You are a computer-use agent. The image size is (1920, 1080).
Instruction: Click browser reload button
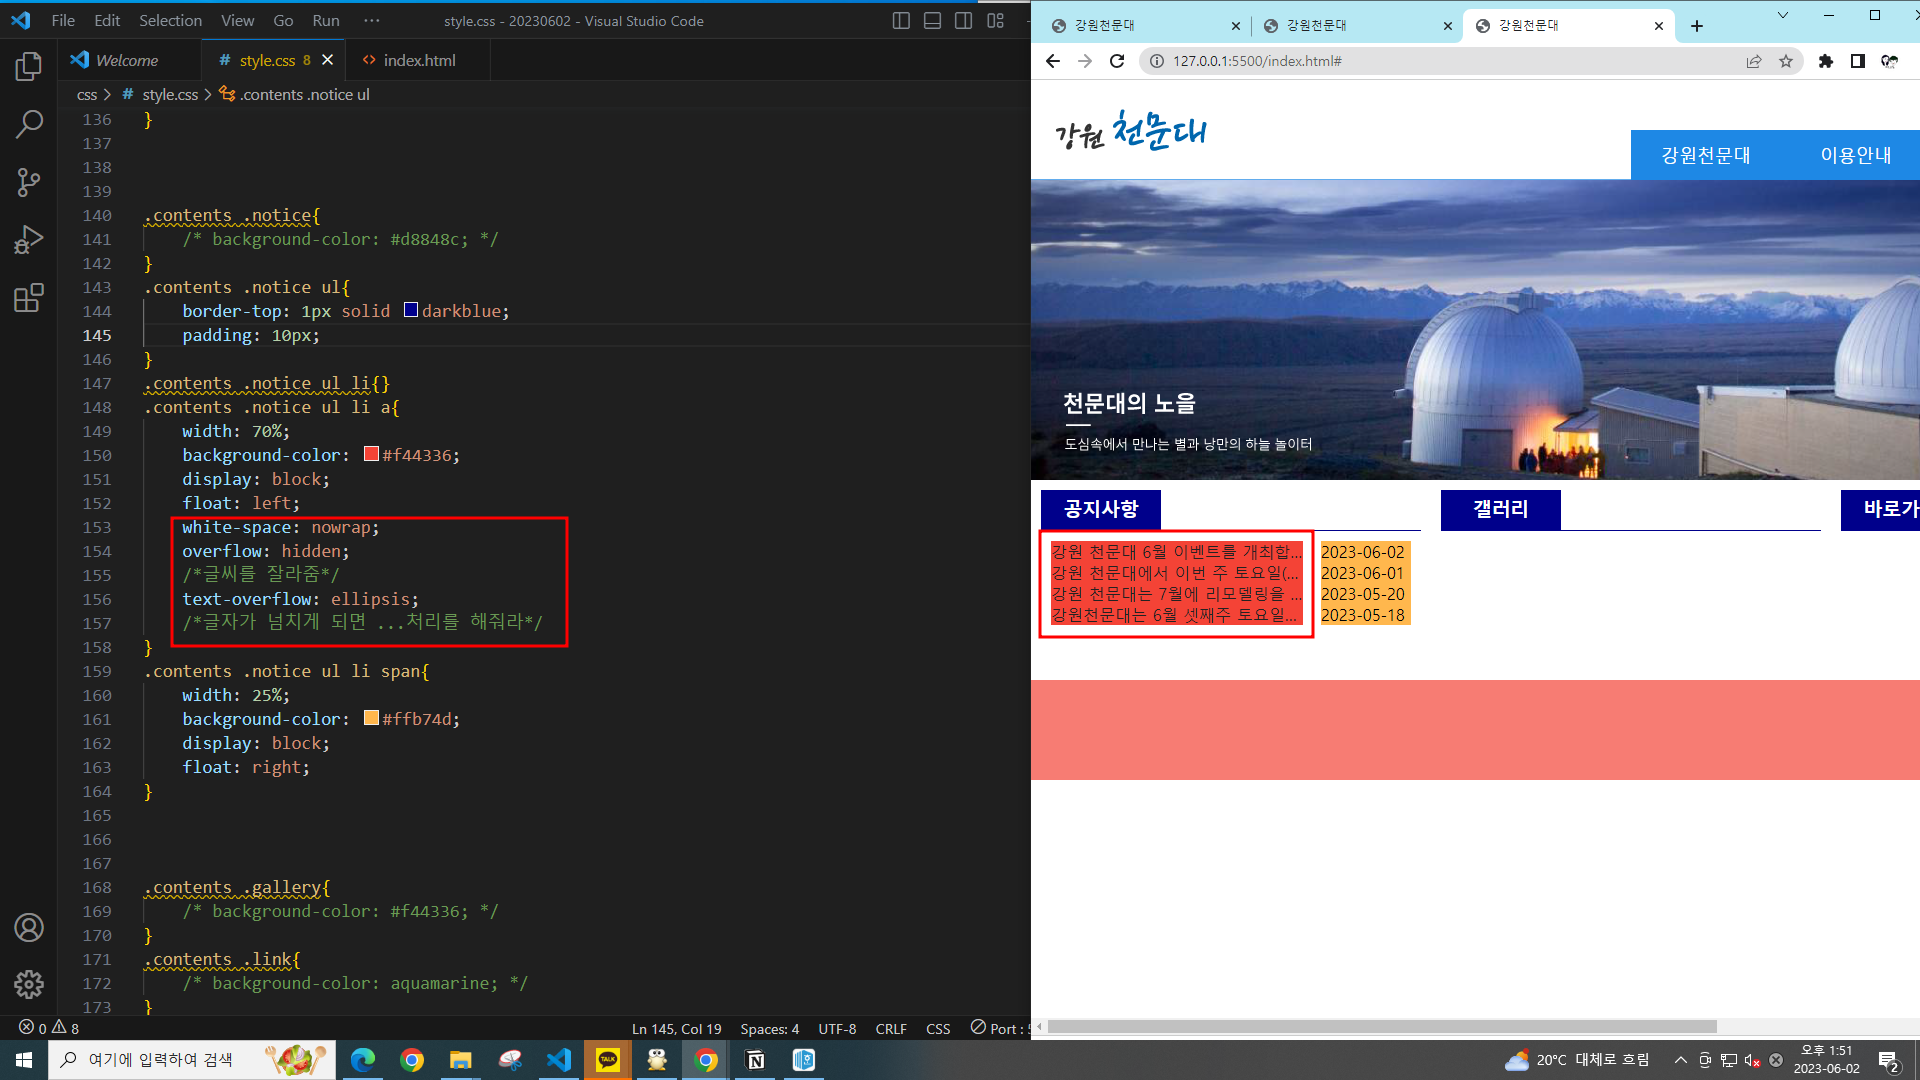[1117, 61]
